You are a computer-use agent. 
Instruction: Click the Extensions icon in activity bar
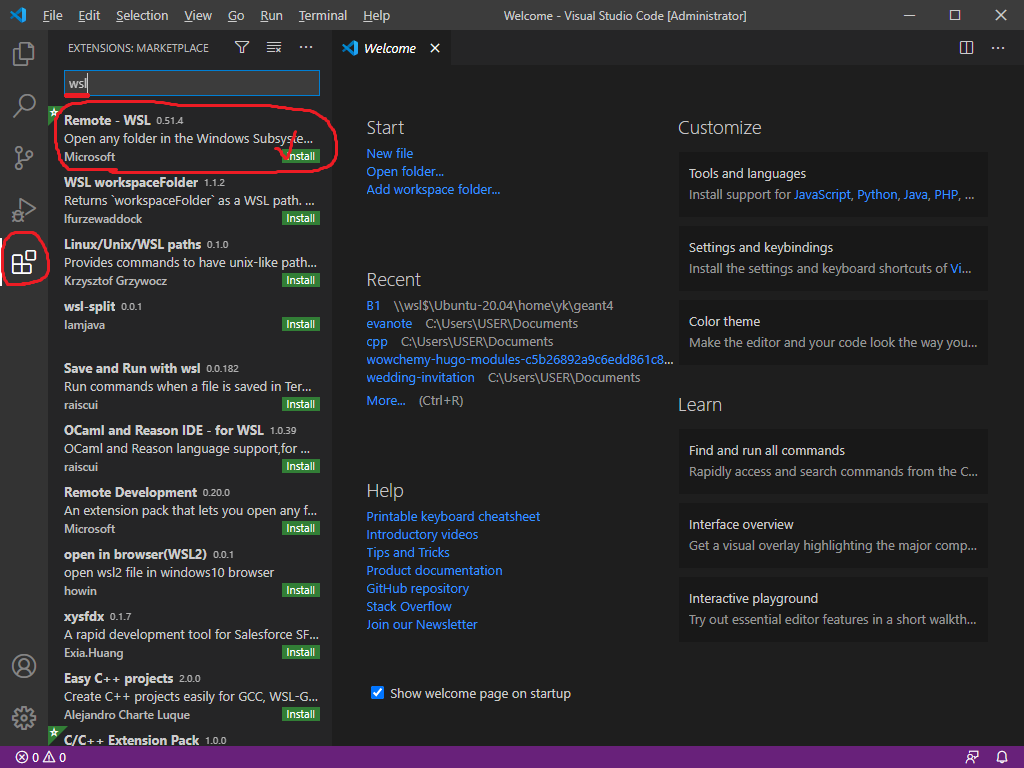click(x=24, y=262)
